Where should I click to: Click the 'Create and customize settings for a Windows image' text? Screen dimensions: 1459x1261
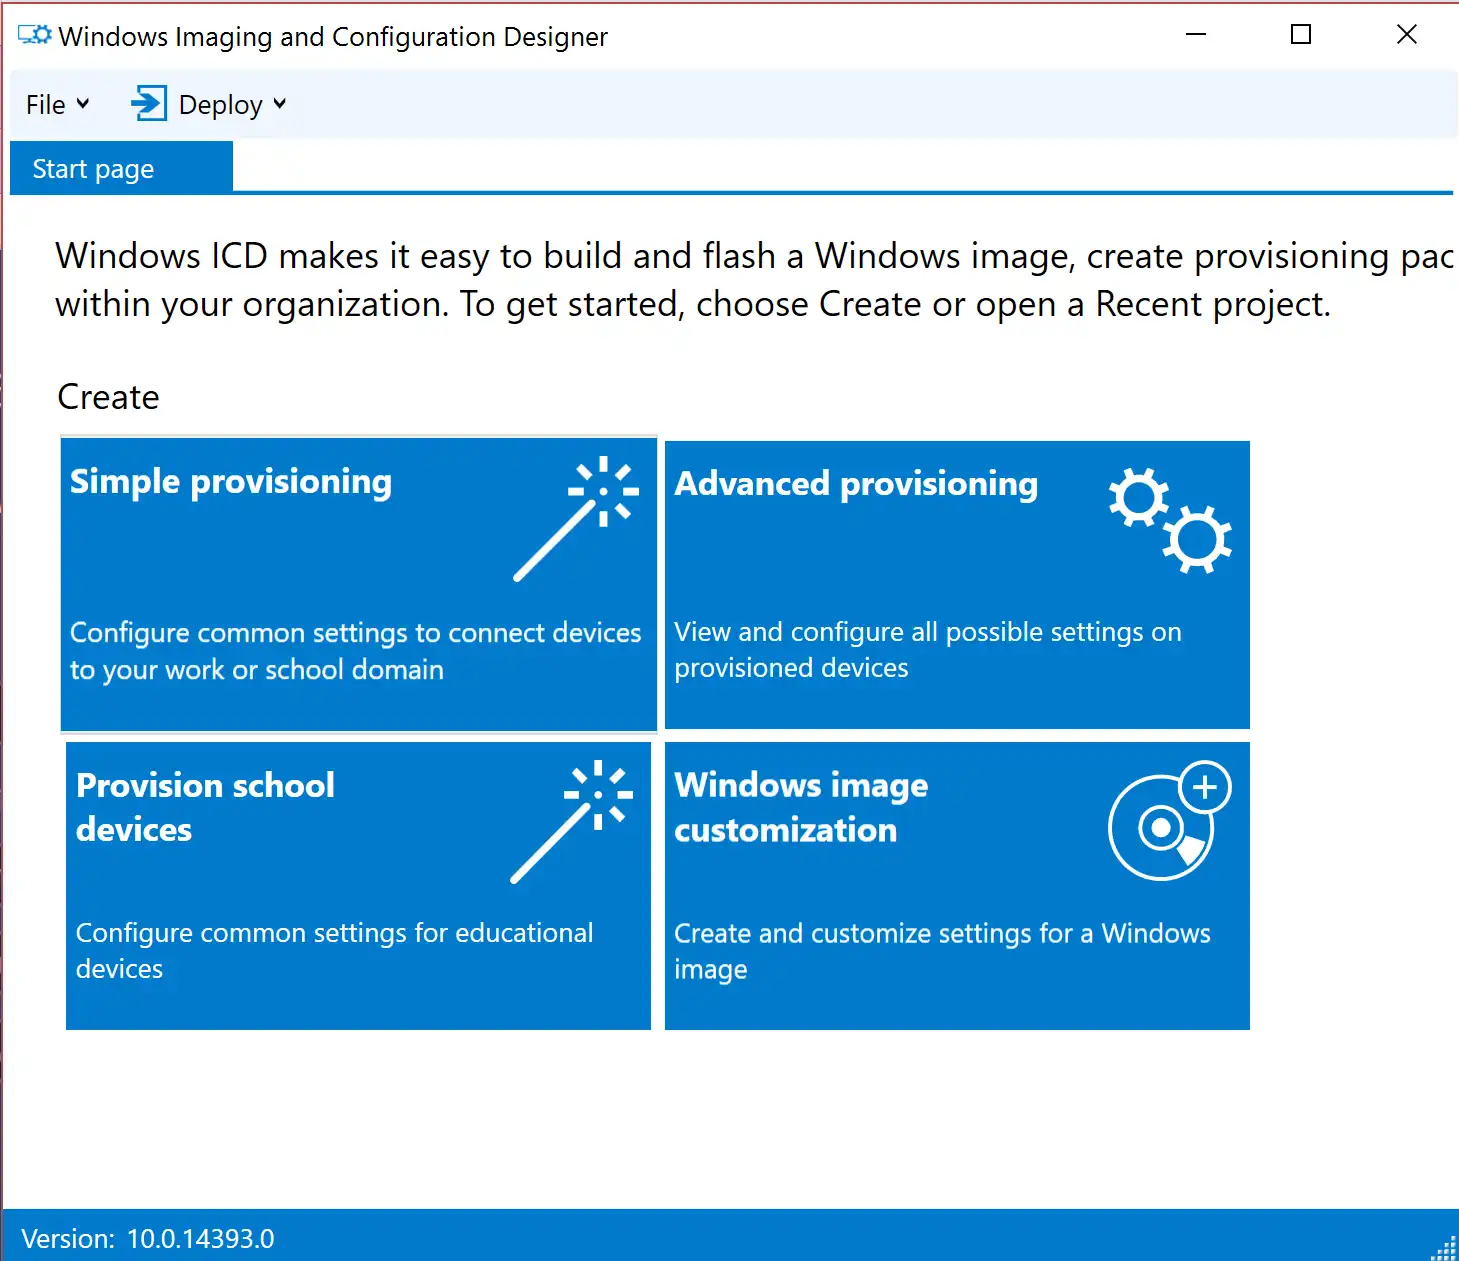[942, 951]
